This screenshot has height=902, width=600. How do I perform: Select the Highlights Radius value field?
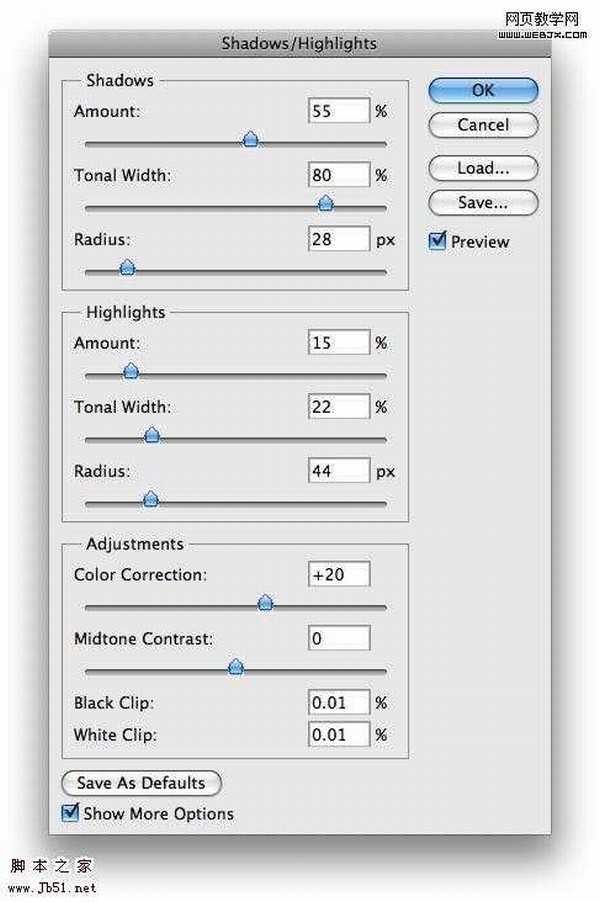339,470
